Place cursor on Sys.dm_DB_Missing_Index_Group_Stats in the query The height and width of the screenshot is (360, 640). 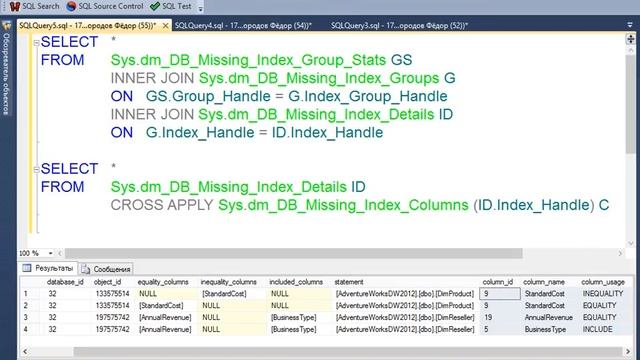pyautogui.click(x=248, y=60)
